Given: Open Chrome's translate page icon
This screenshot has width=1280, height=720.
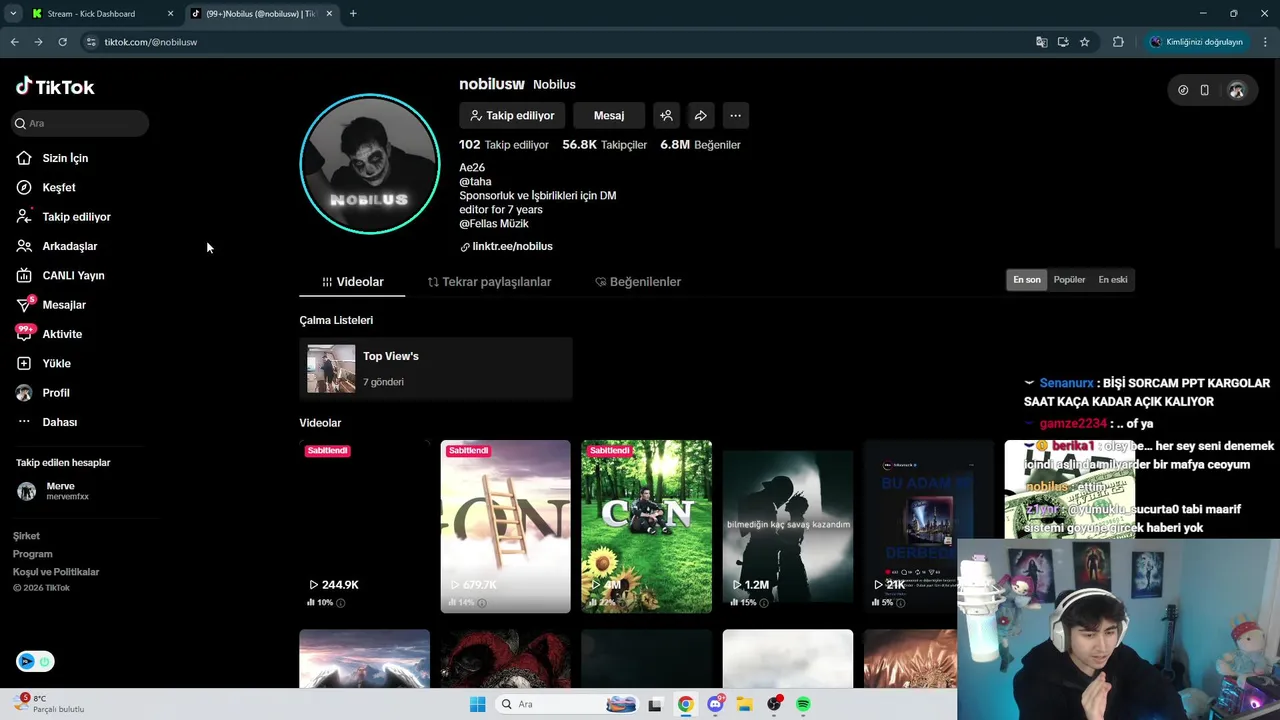Looking at the screenshot, I should click(1041, 42).
